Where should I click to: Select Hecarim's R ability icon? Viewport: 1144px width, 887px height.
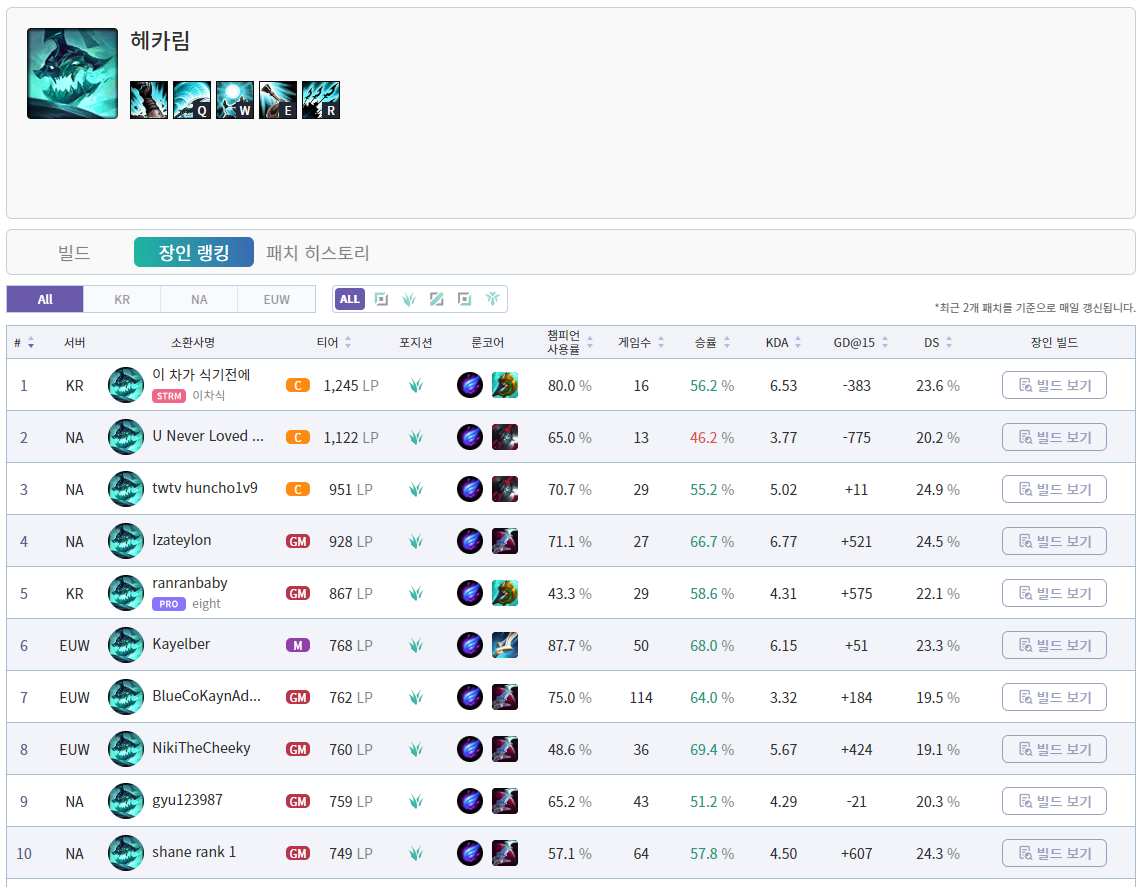pos(321,100)
